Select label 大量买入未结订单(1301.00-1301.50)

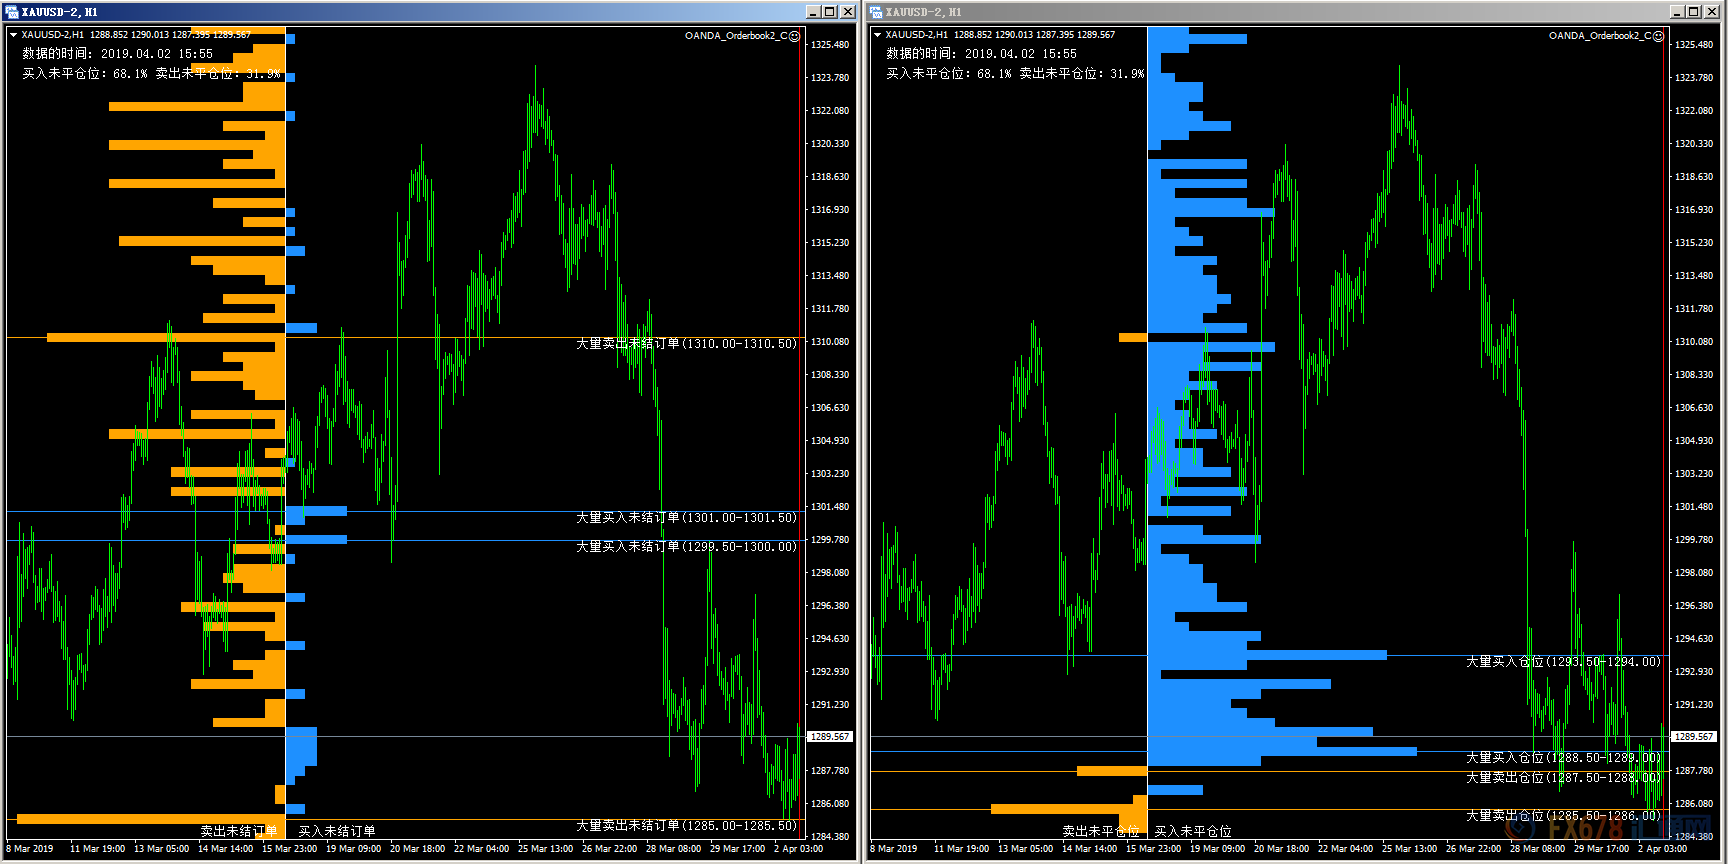pyautogui.click(x=686, y=518)
